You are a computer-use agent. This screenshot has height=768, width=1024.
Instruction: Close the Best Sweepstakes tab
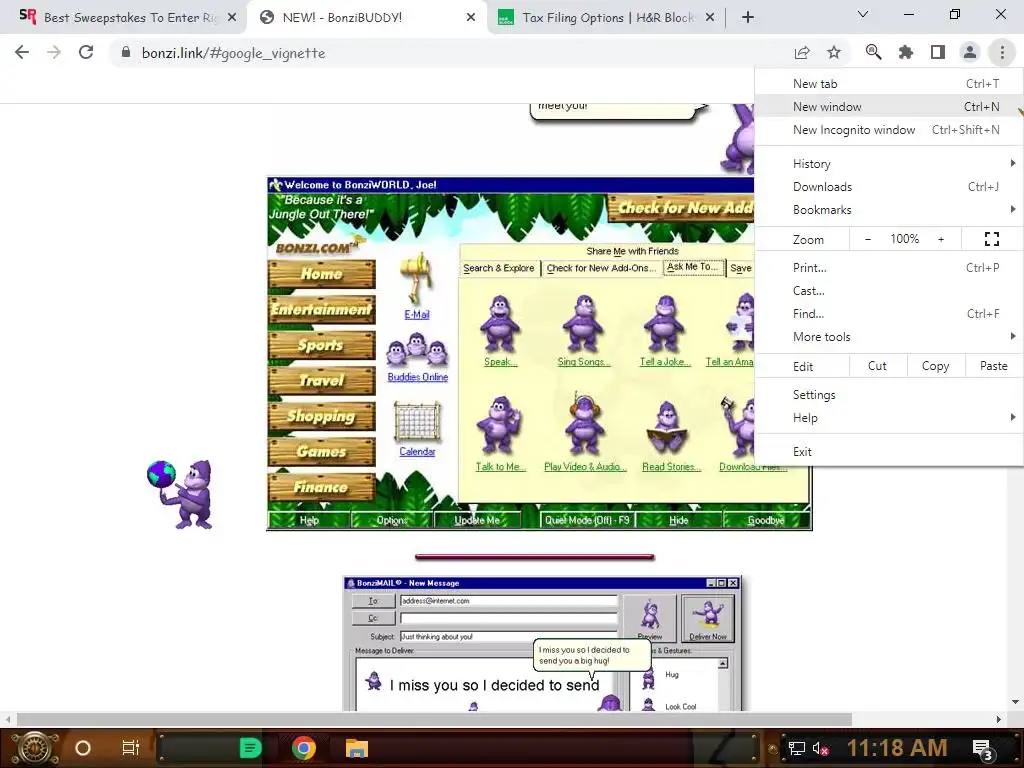tap(232, 18)
